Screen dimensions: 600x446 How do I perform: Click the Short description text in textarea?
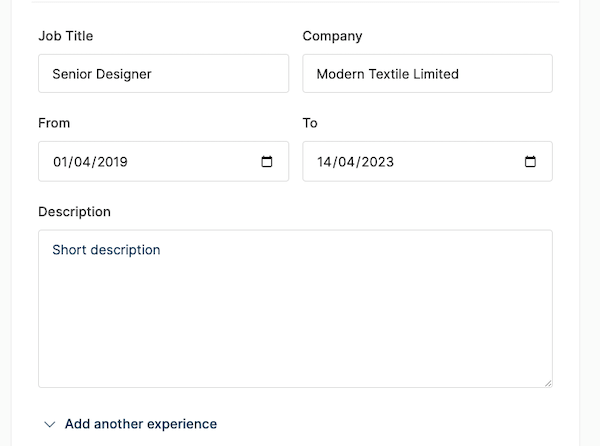click(106, 250)
